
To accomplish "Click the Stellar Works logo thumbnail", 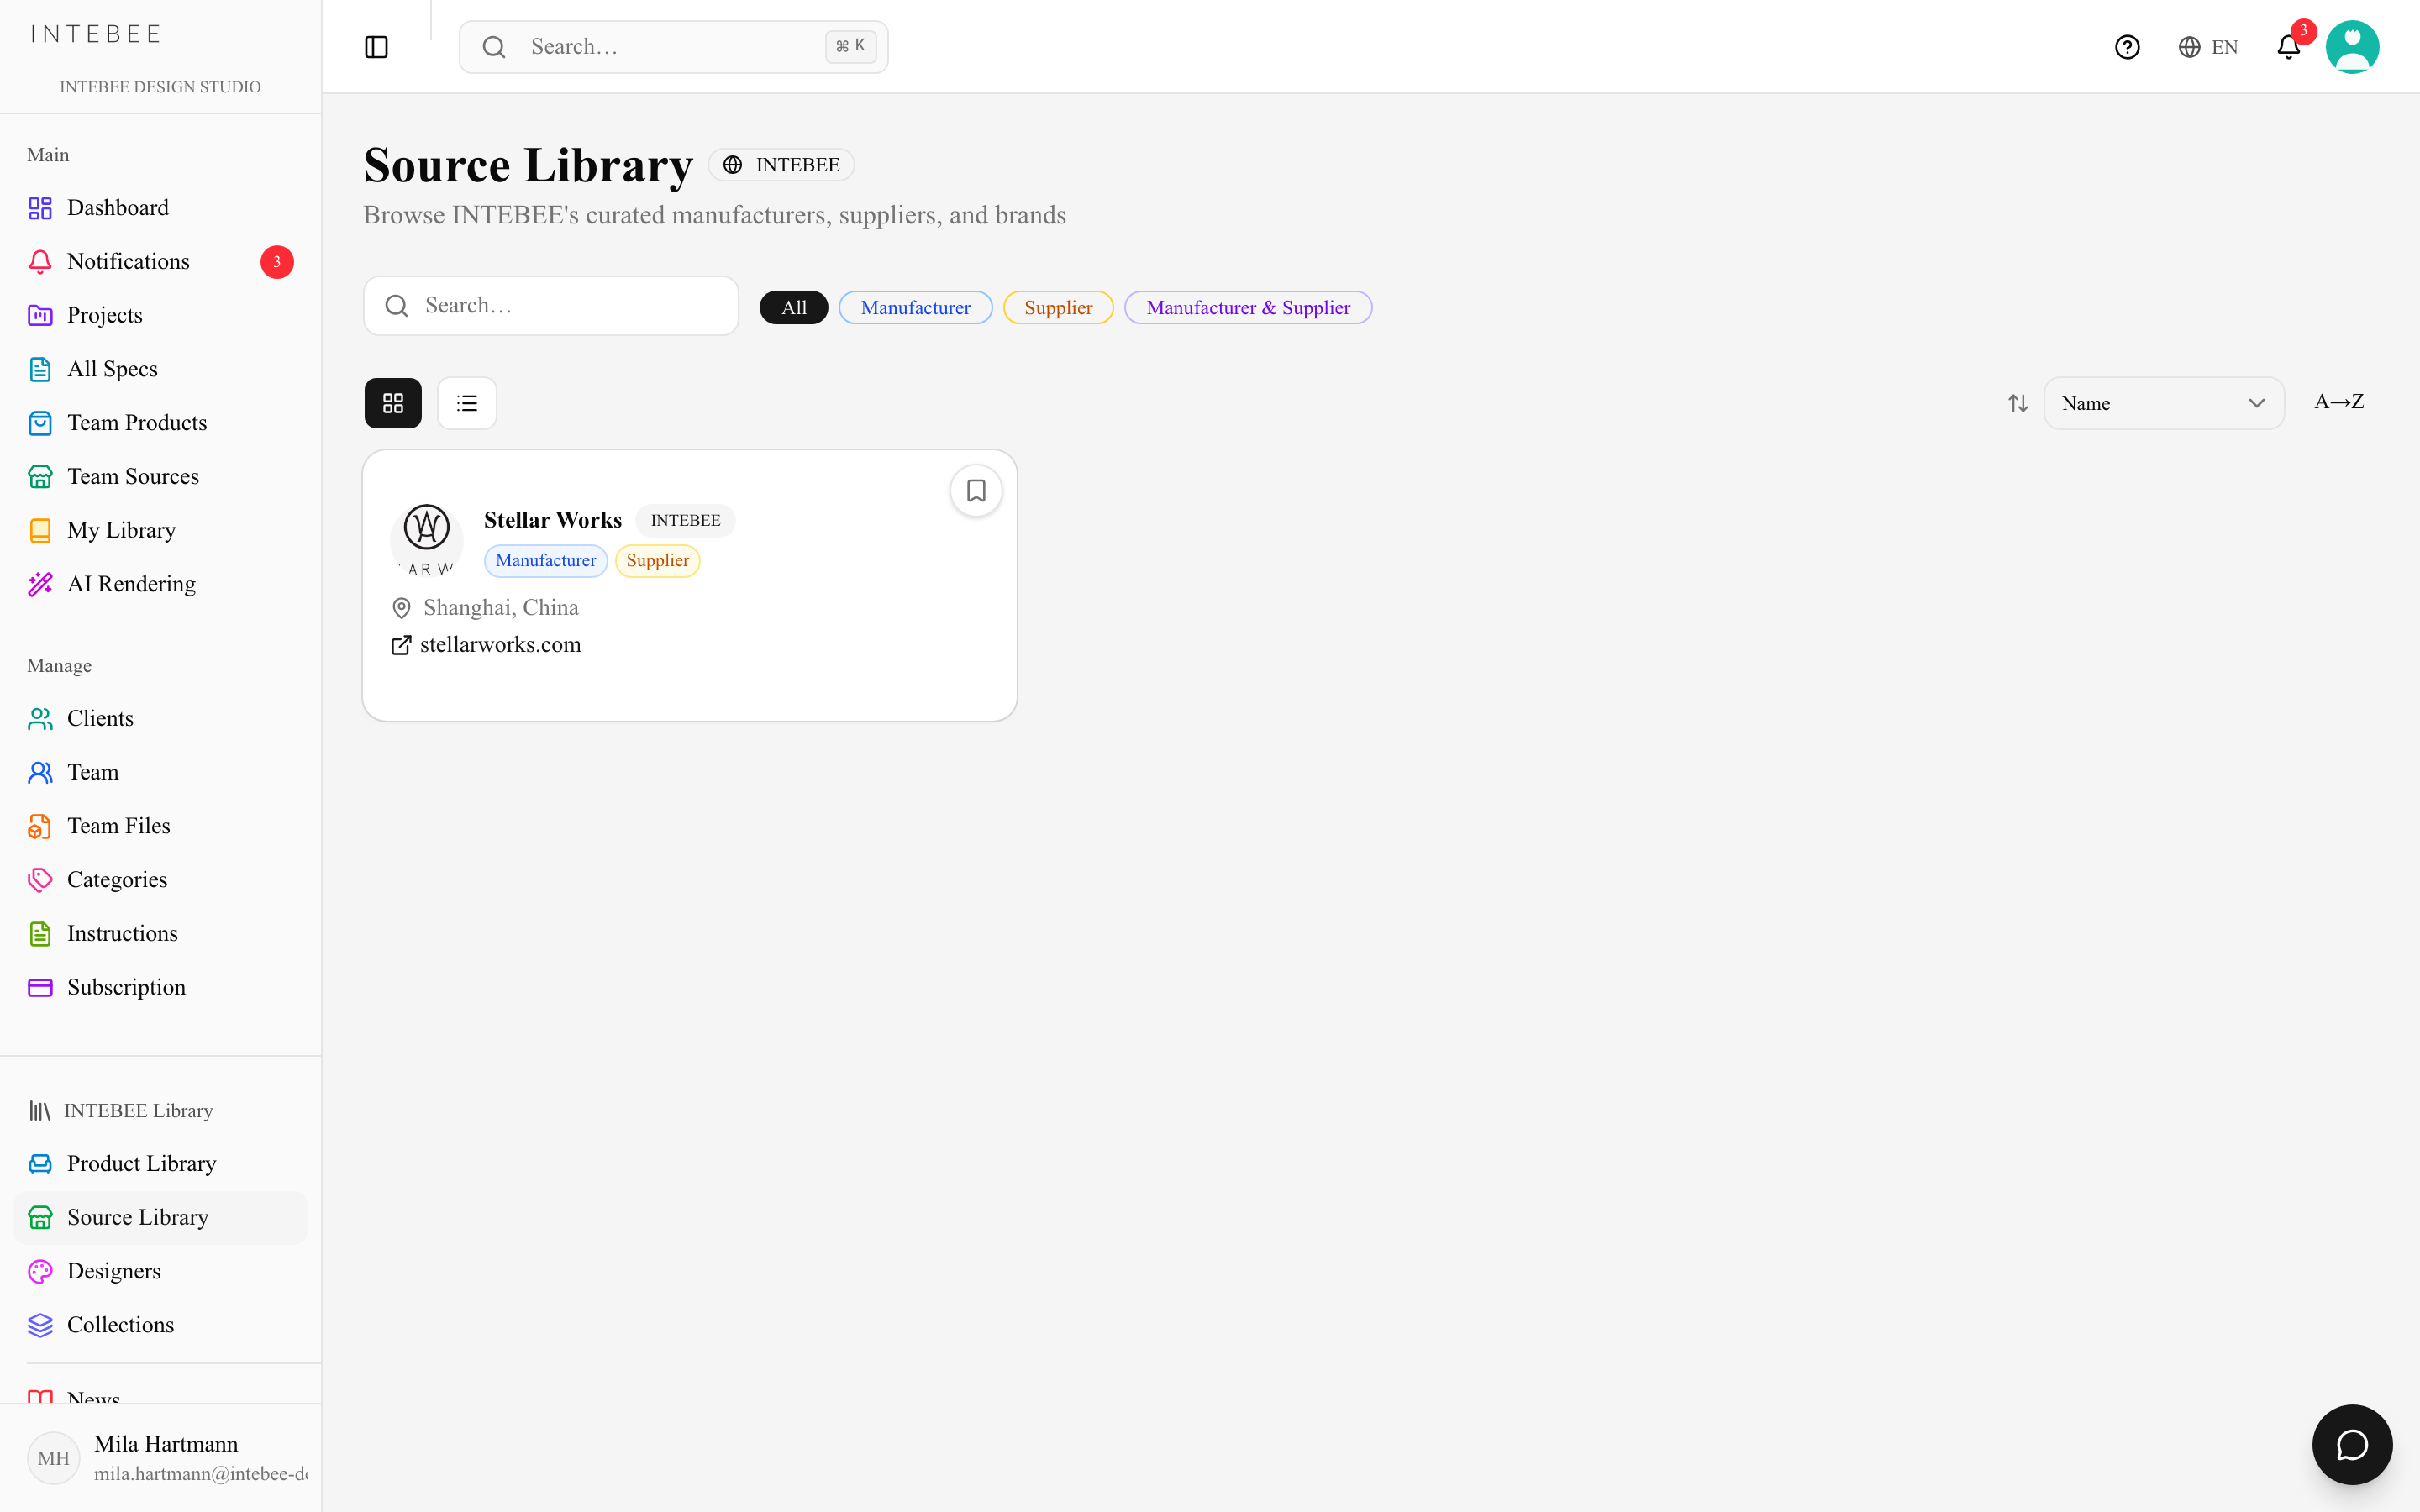I will pyautogui.click(x=427, y=539).
